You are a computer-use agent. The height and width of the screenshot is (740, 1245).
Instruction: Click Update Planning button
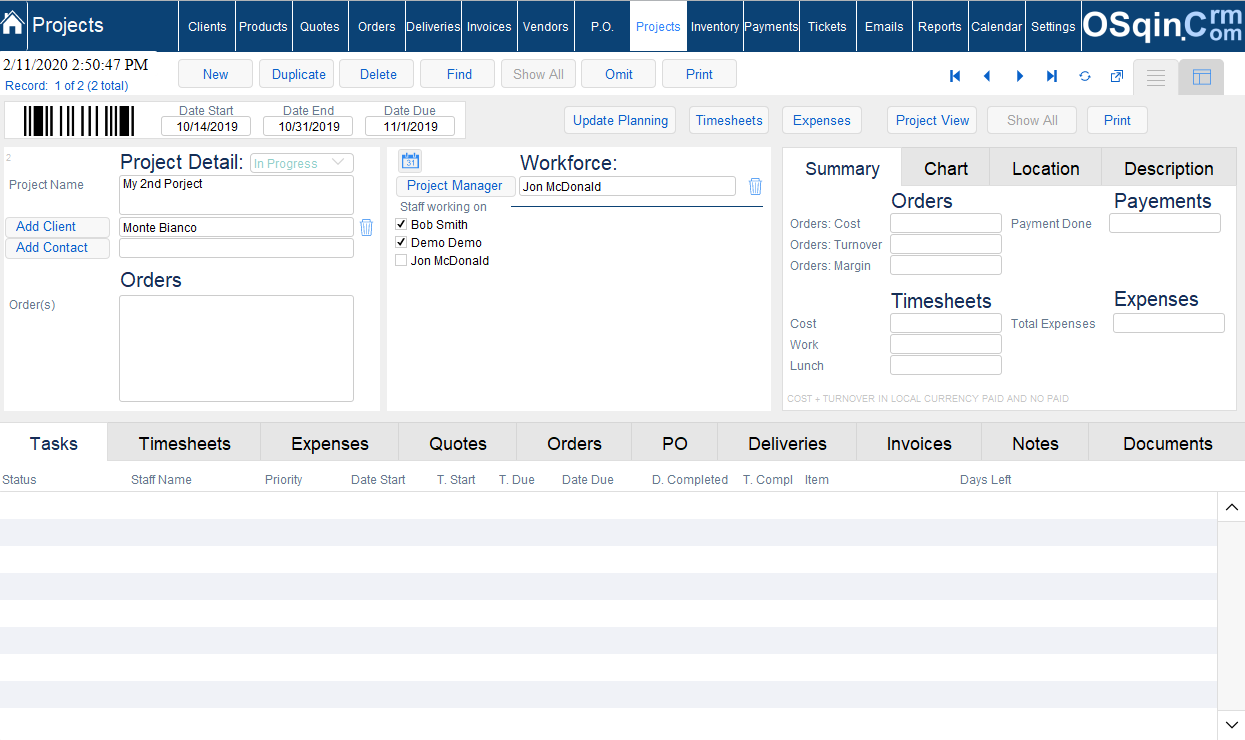[x=620, y=120]
